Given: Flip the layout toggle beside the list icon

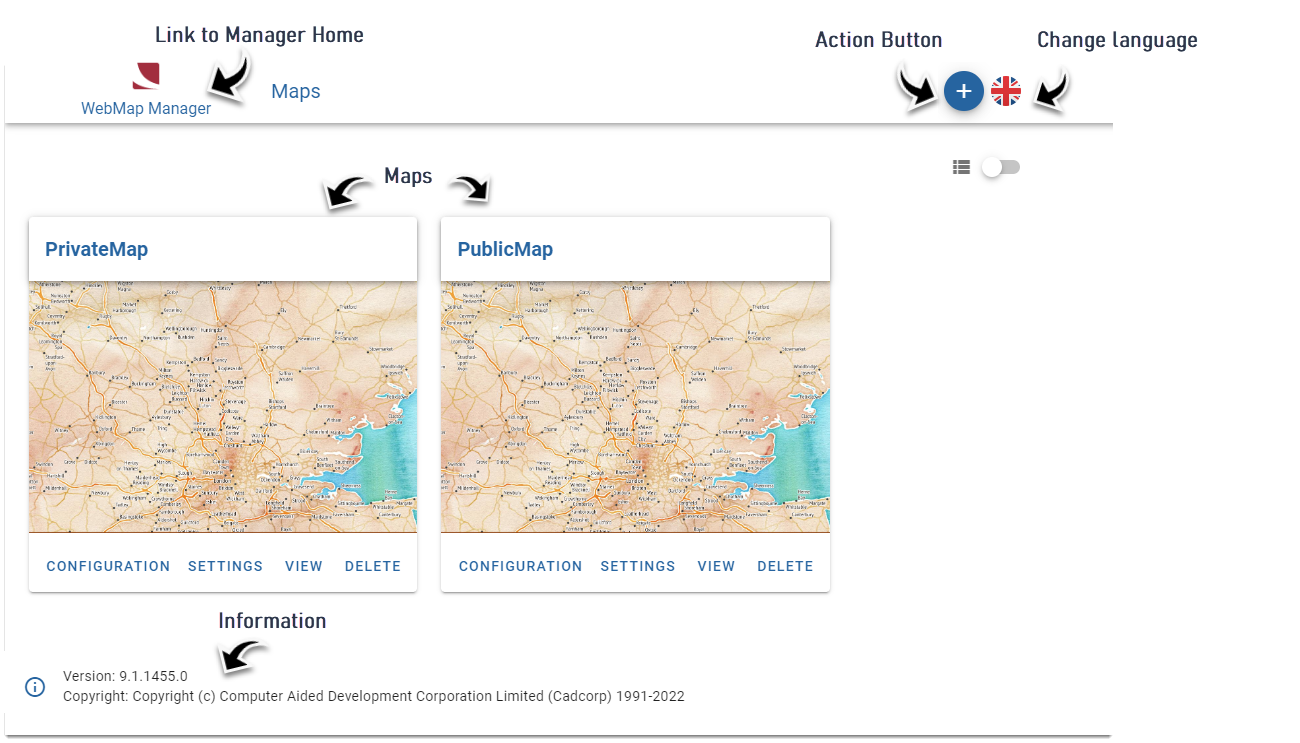Looking at the screenshot, I should 1000,167.
